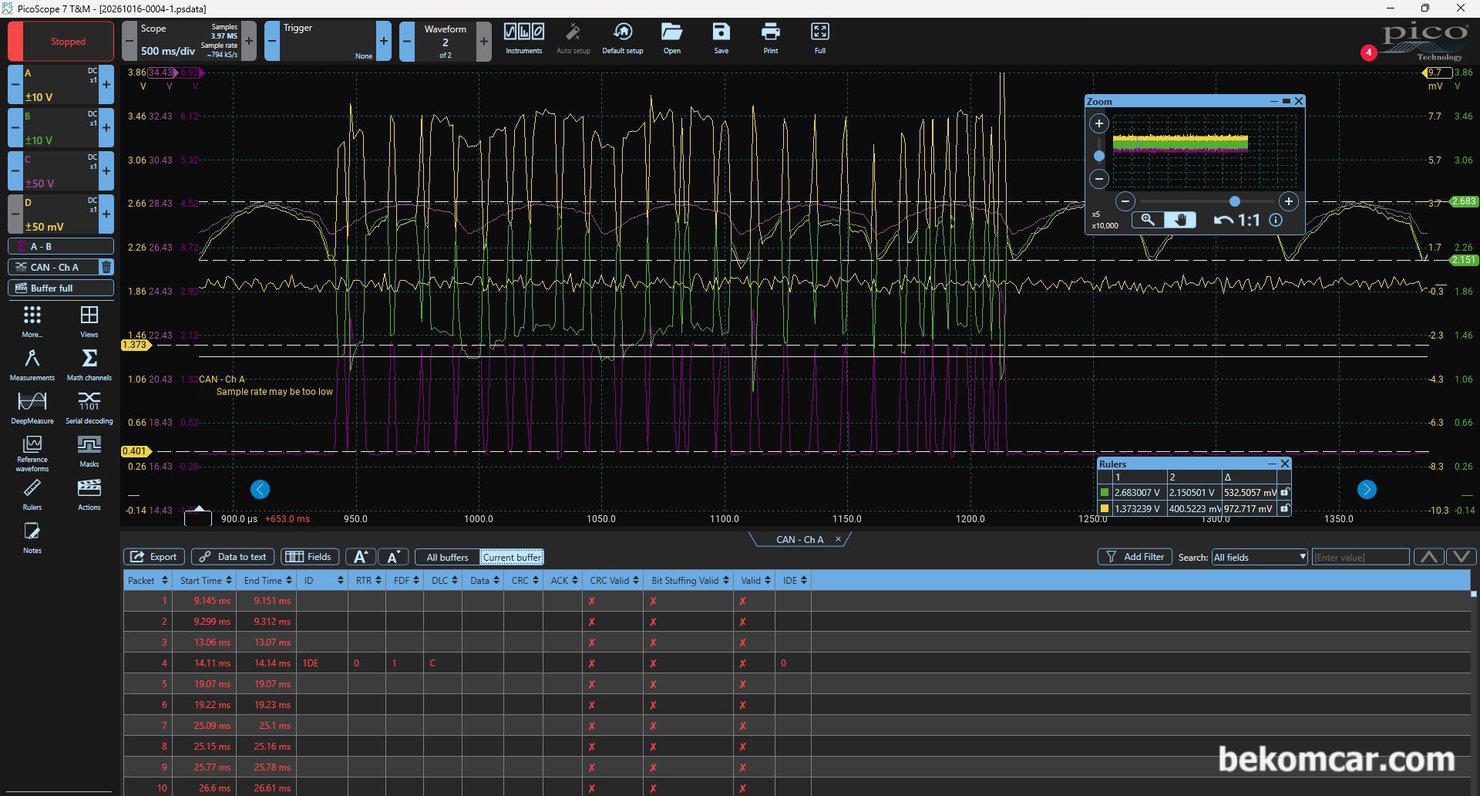Go to the next waveform buffer
The width and height of the screenshot is (1480, 796).
pos(484,42)
